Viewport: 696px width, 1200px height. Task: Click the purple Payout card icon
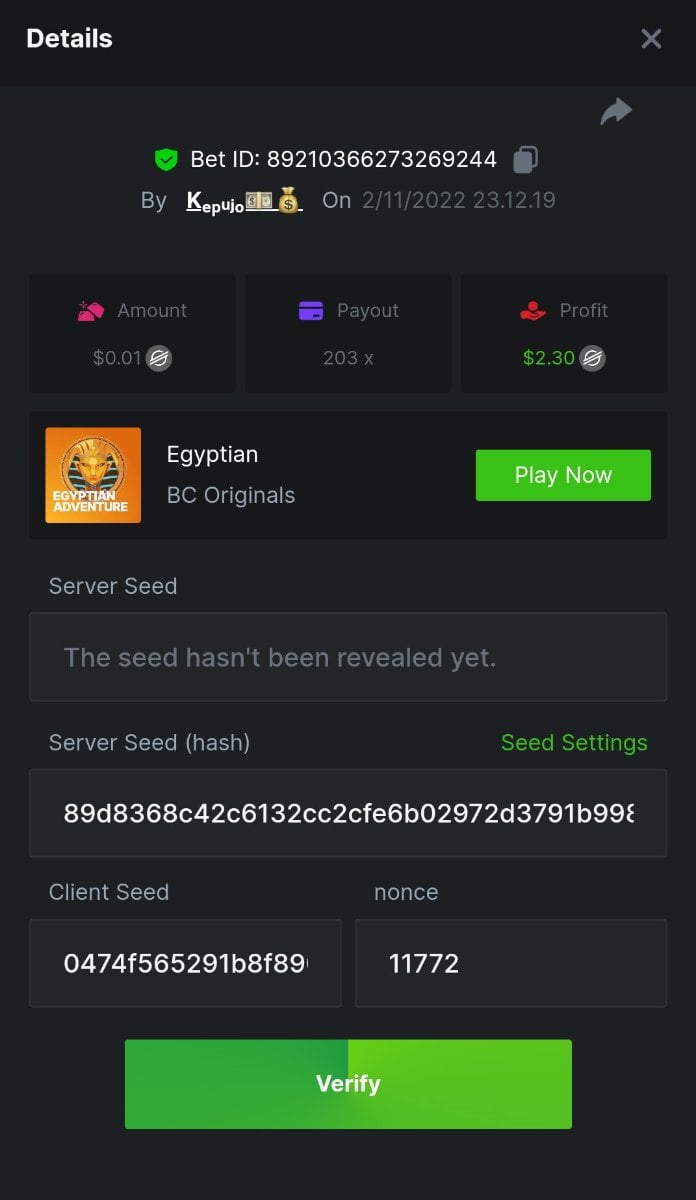point(311,311)
